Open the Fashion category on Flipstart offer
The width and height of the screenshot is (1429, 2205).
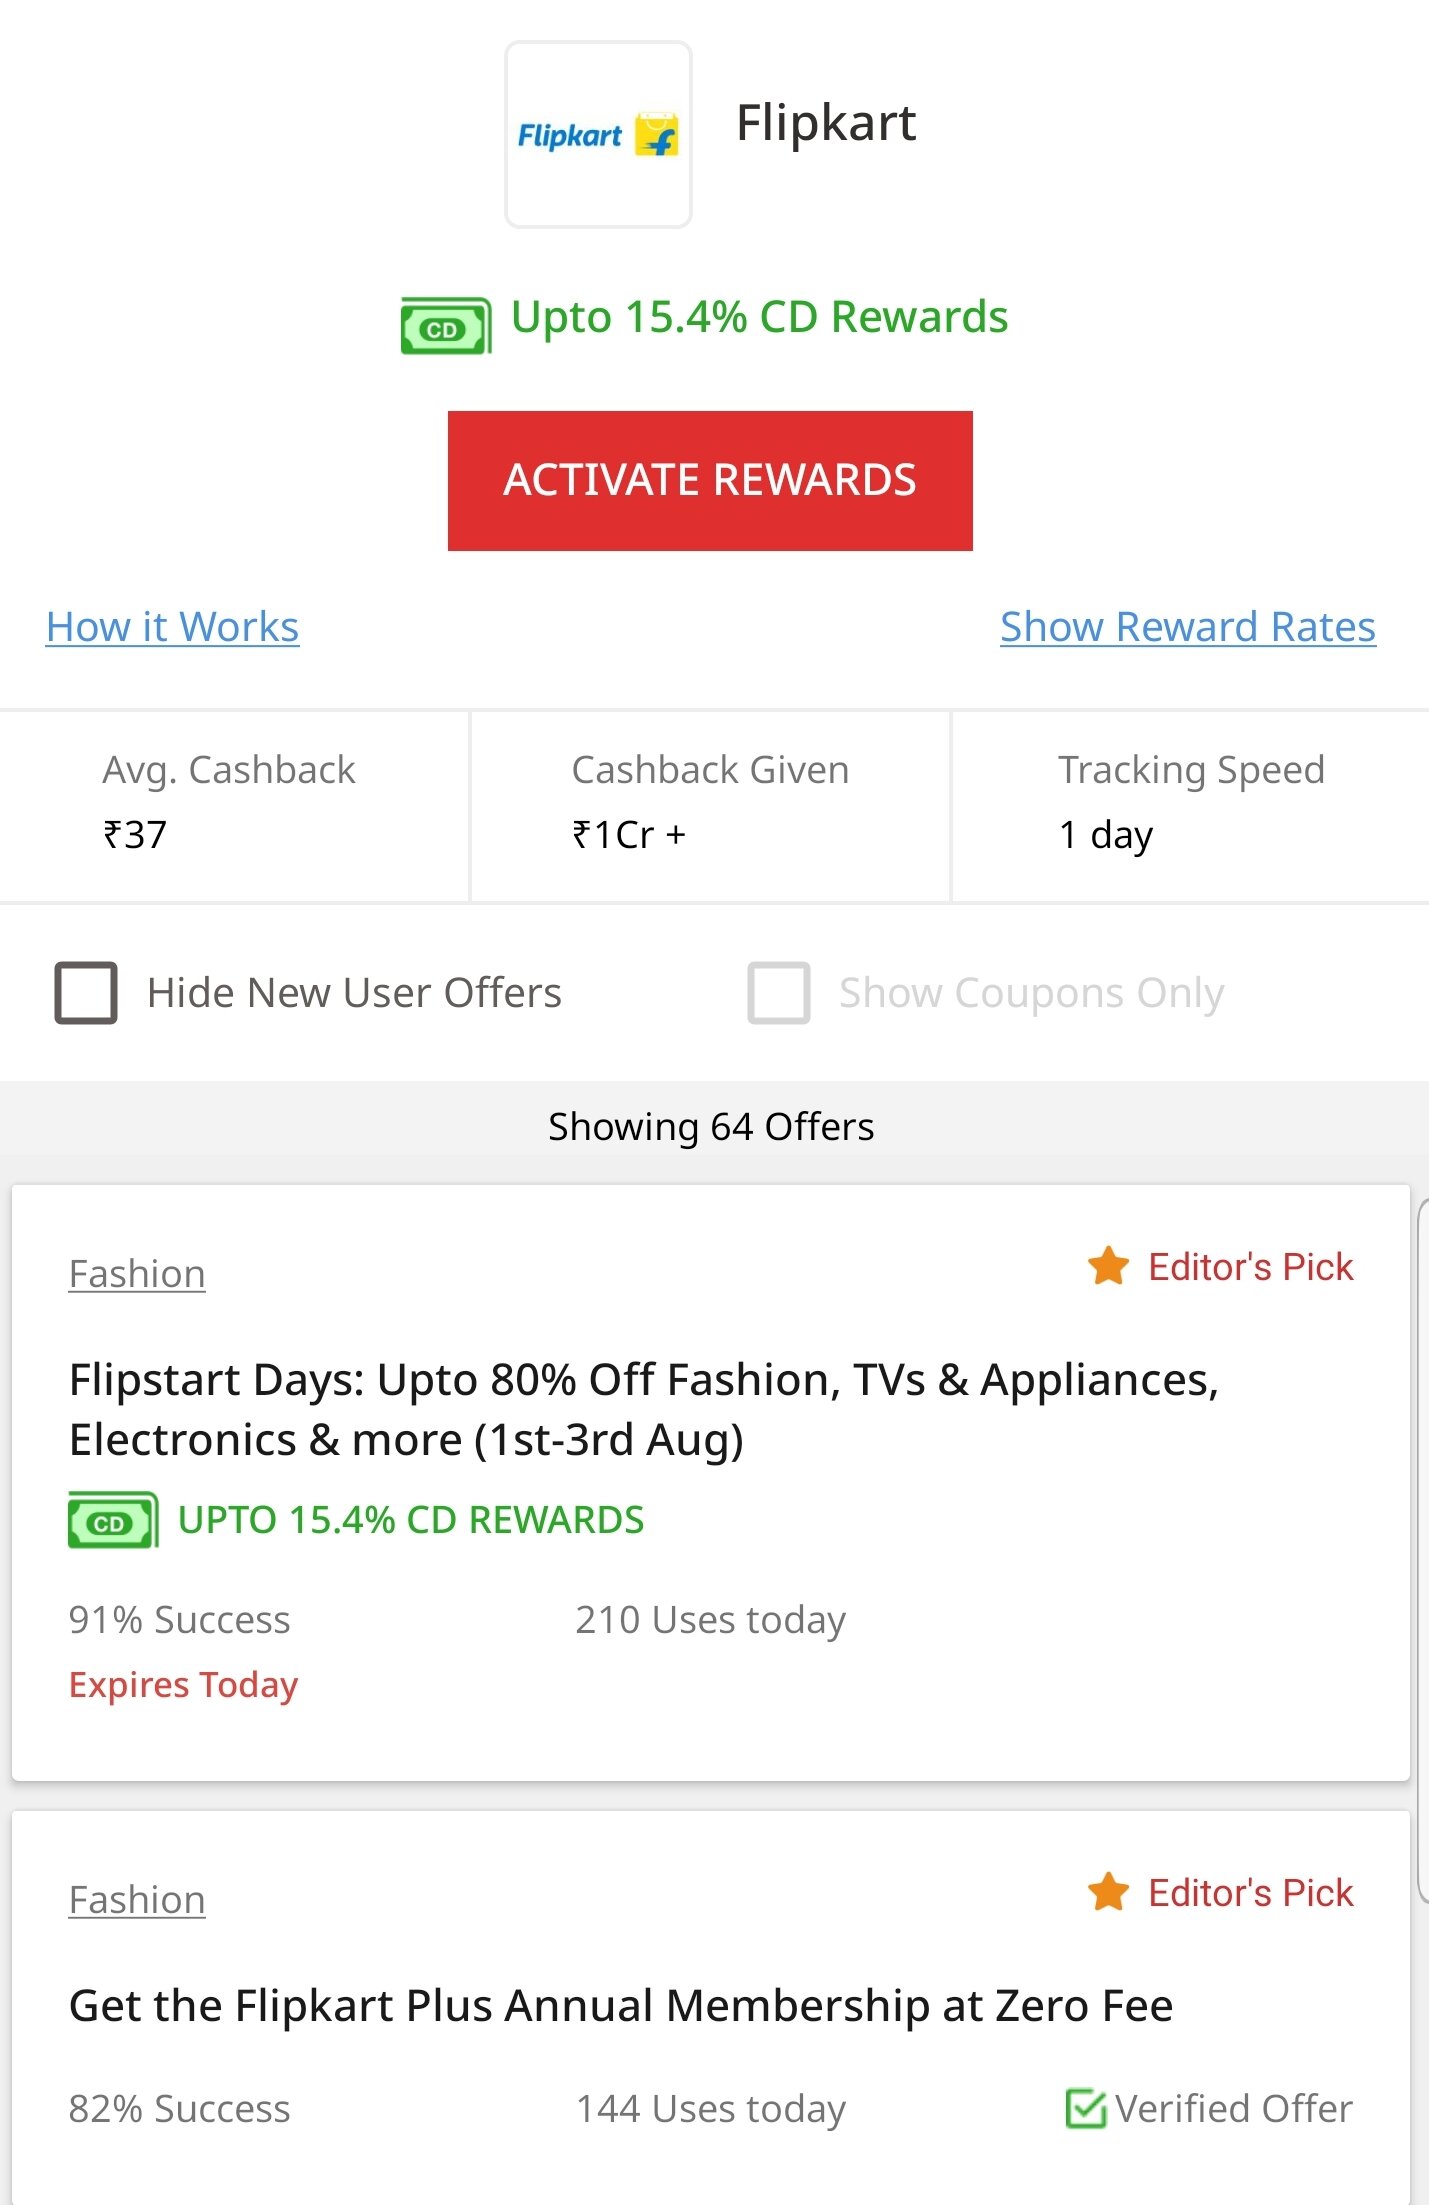coord(137,1274)
